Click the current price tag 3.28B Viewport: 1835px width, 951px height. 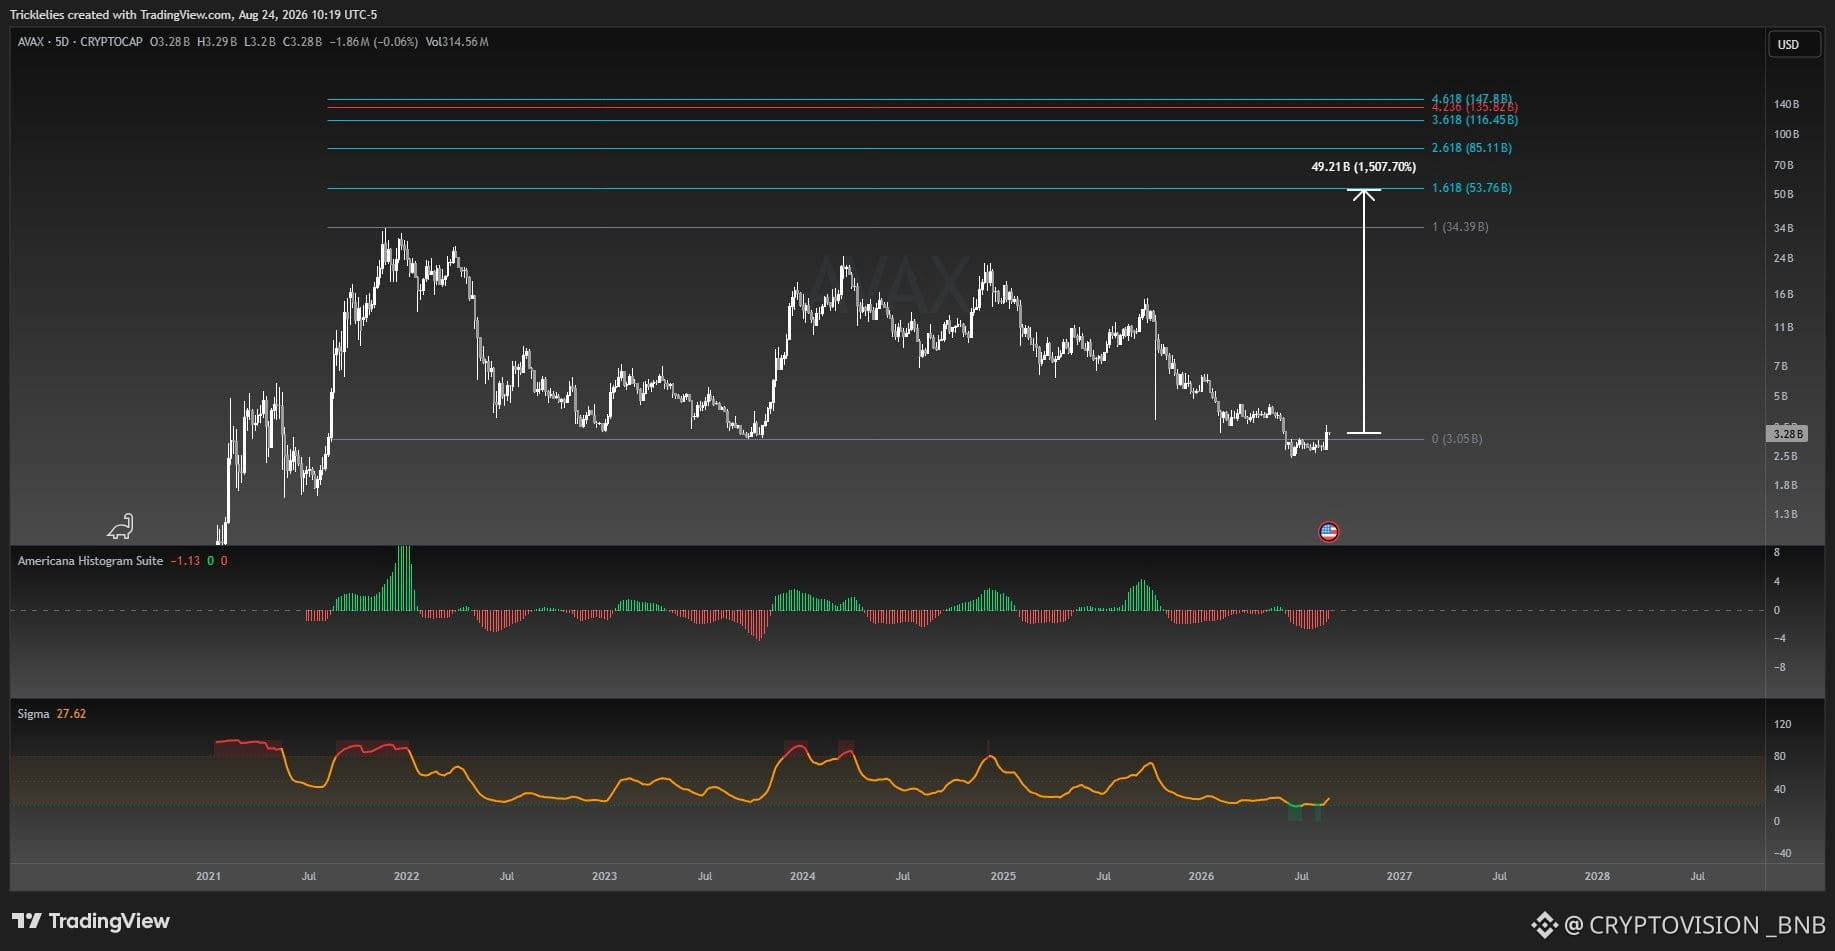point(1787,434)
